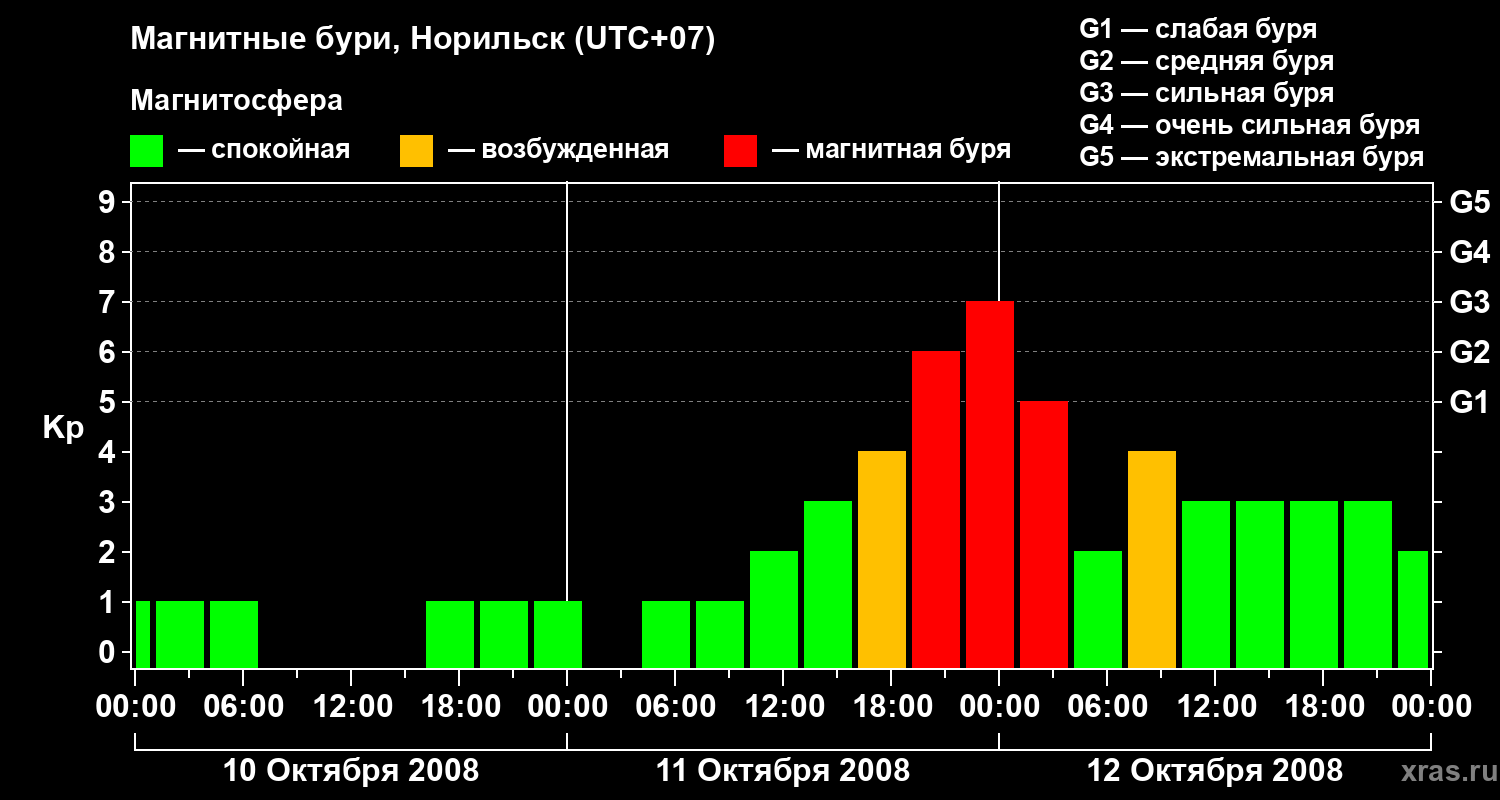Click the '3' value on the Kp axis

[x=109, y=502]
